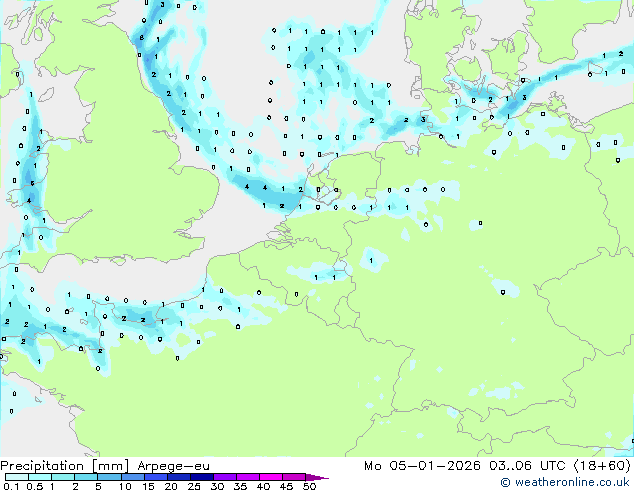Viewport: 634px width, 490px height.
Task: Open the weatheronline.co.uk copyright link
Action: pyautogui.click(x=565, y=482)
